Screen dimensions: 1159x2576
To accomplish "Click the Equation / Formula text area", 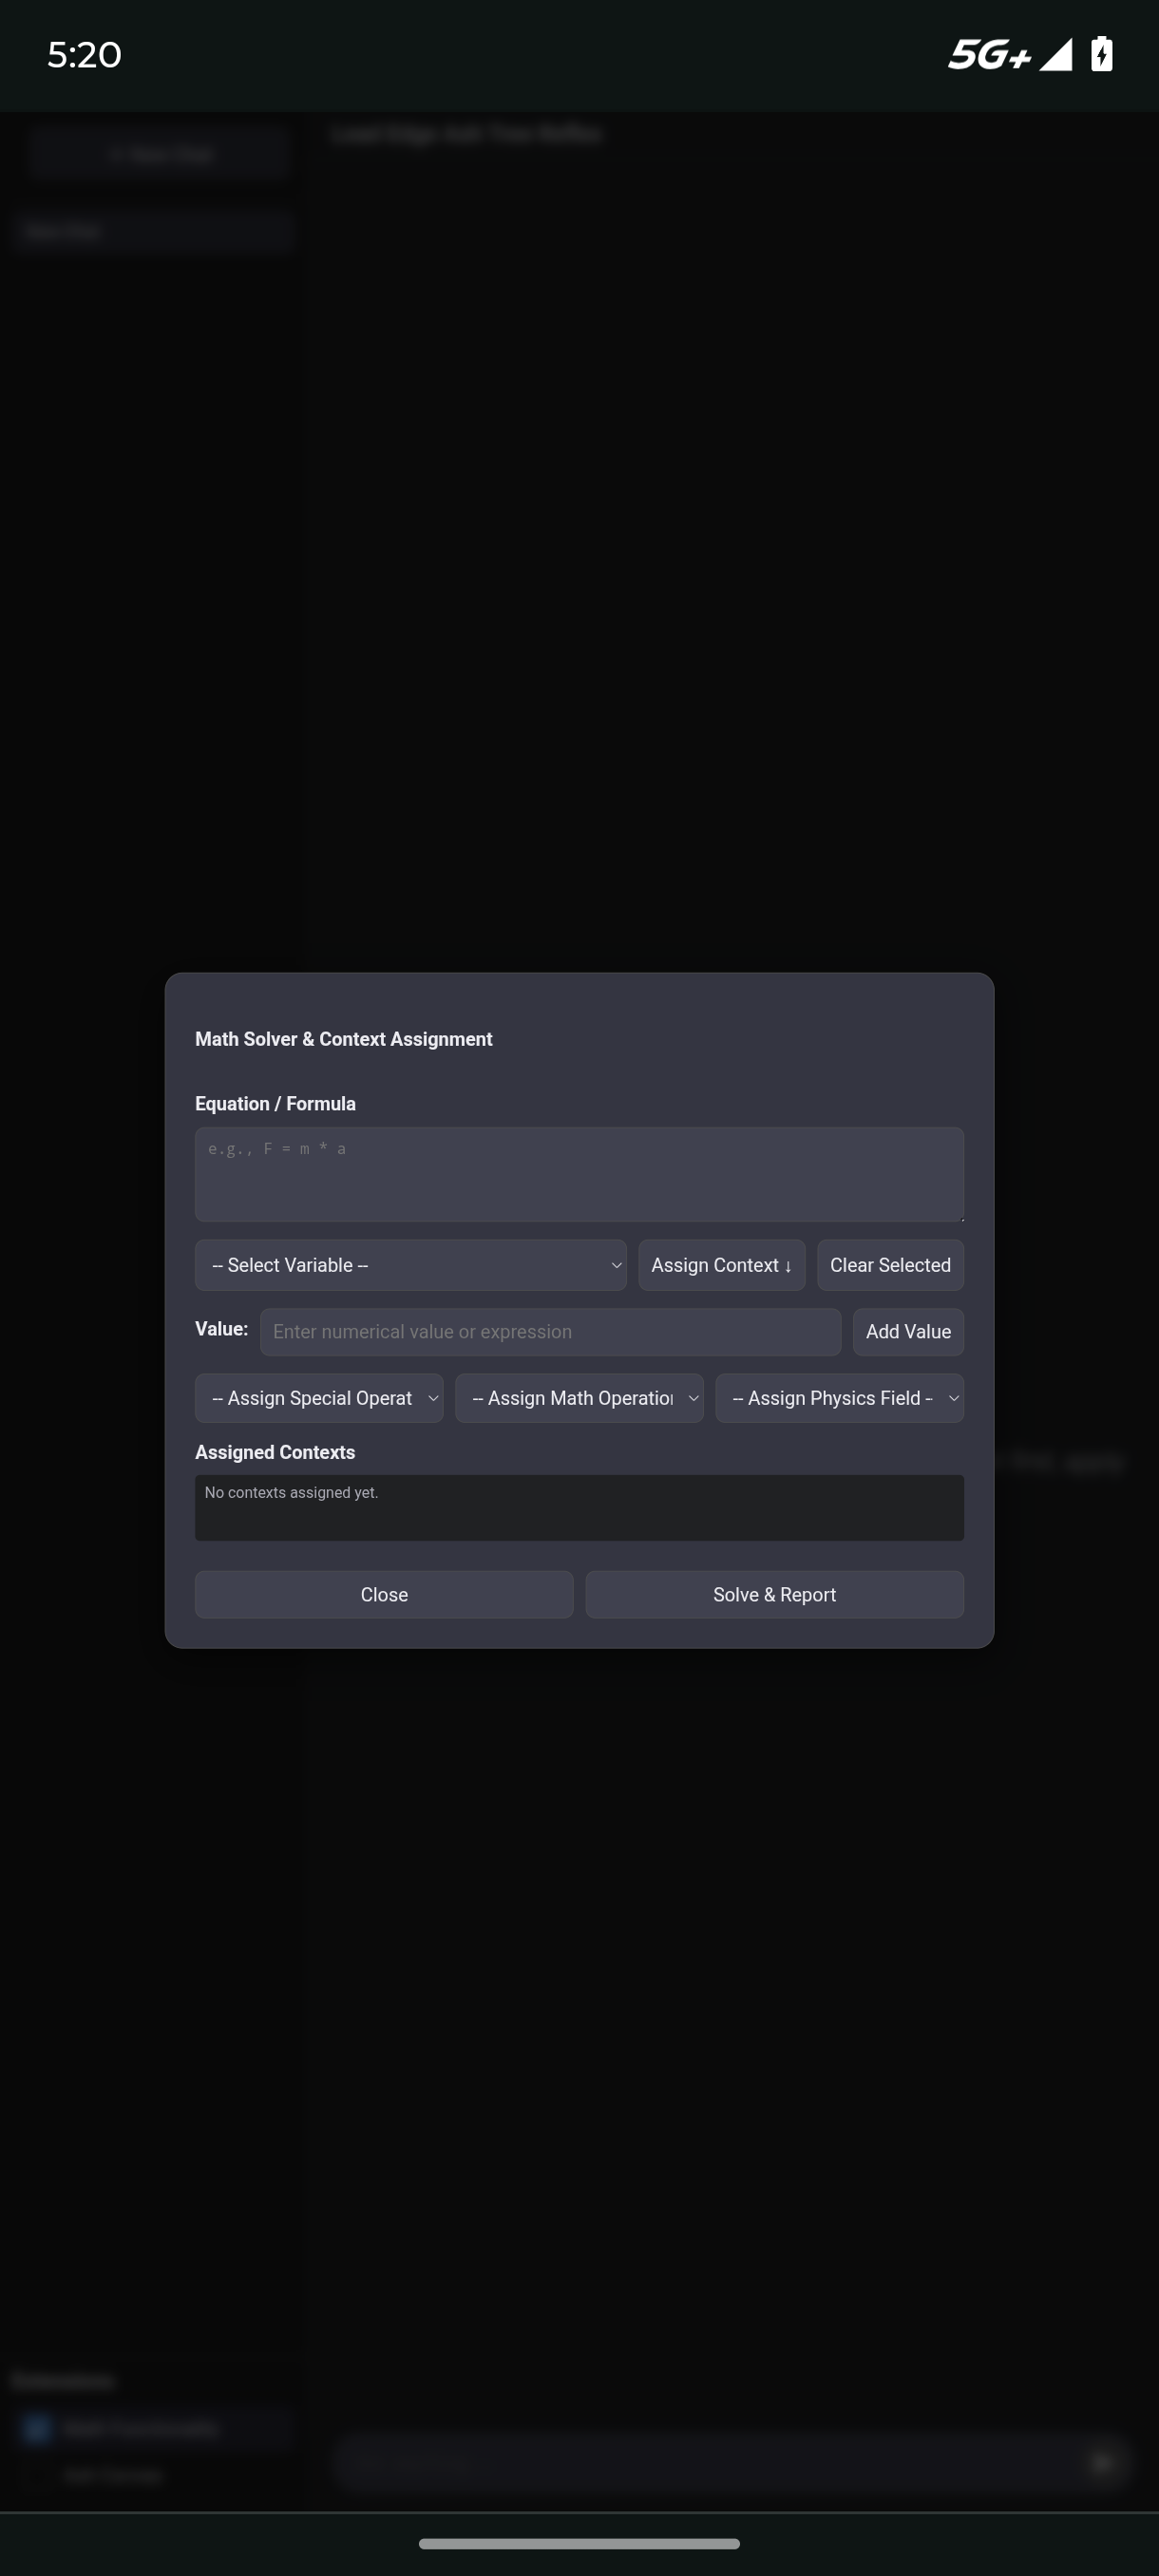I will (578, 1174).
